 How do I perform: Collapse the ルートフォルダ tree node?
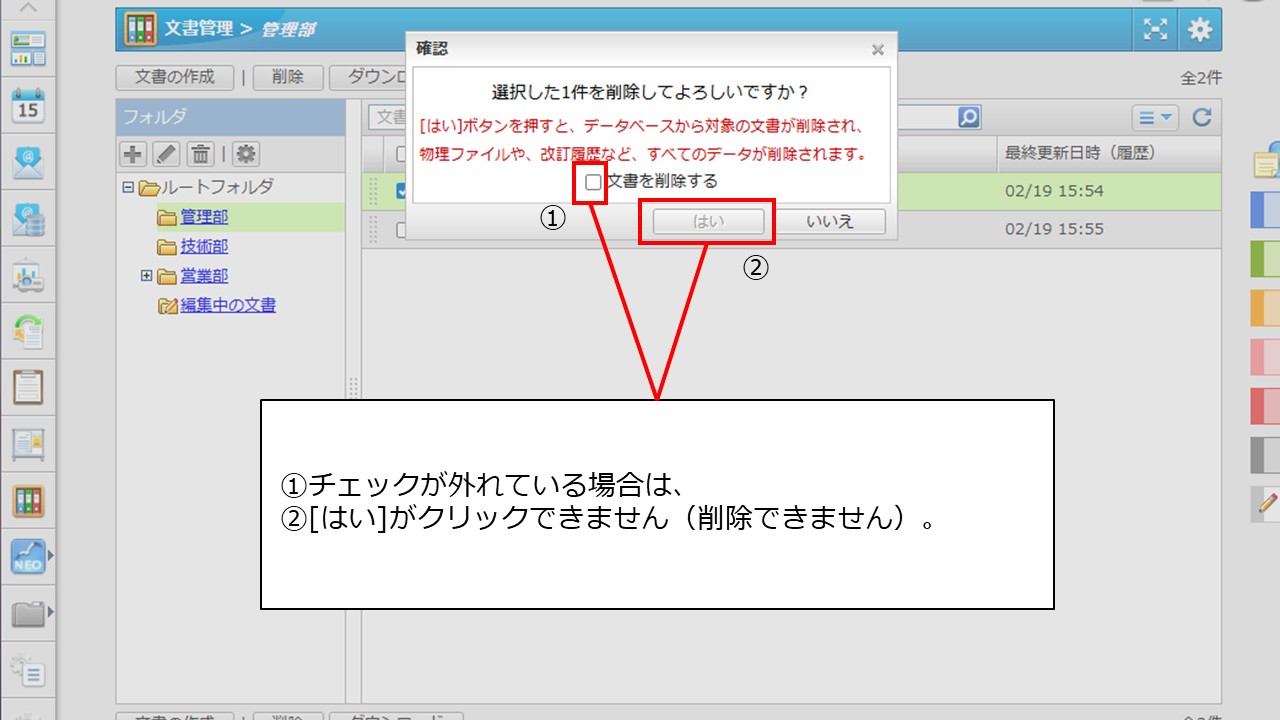[x=127, y=187]
